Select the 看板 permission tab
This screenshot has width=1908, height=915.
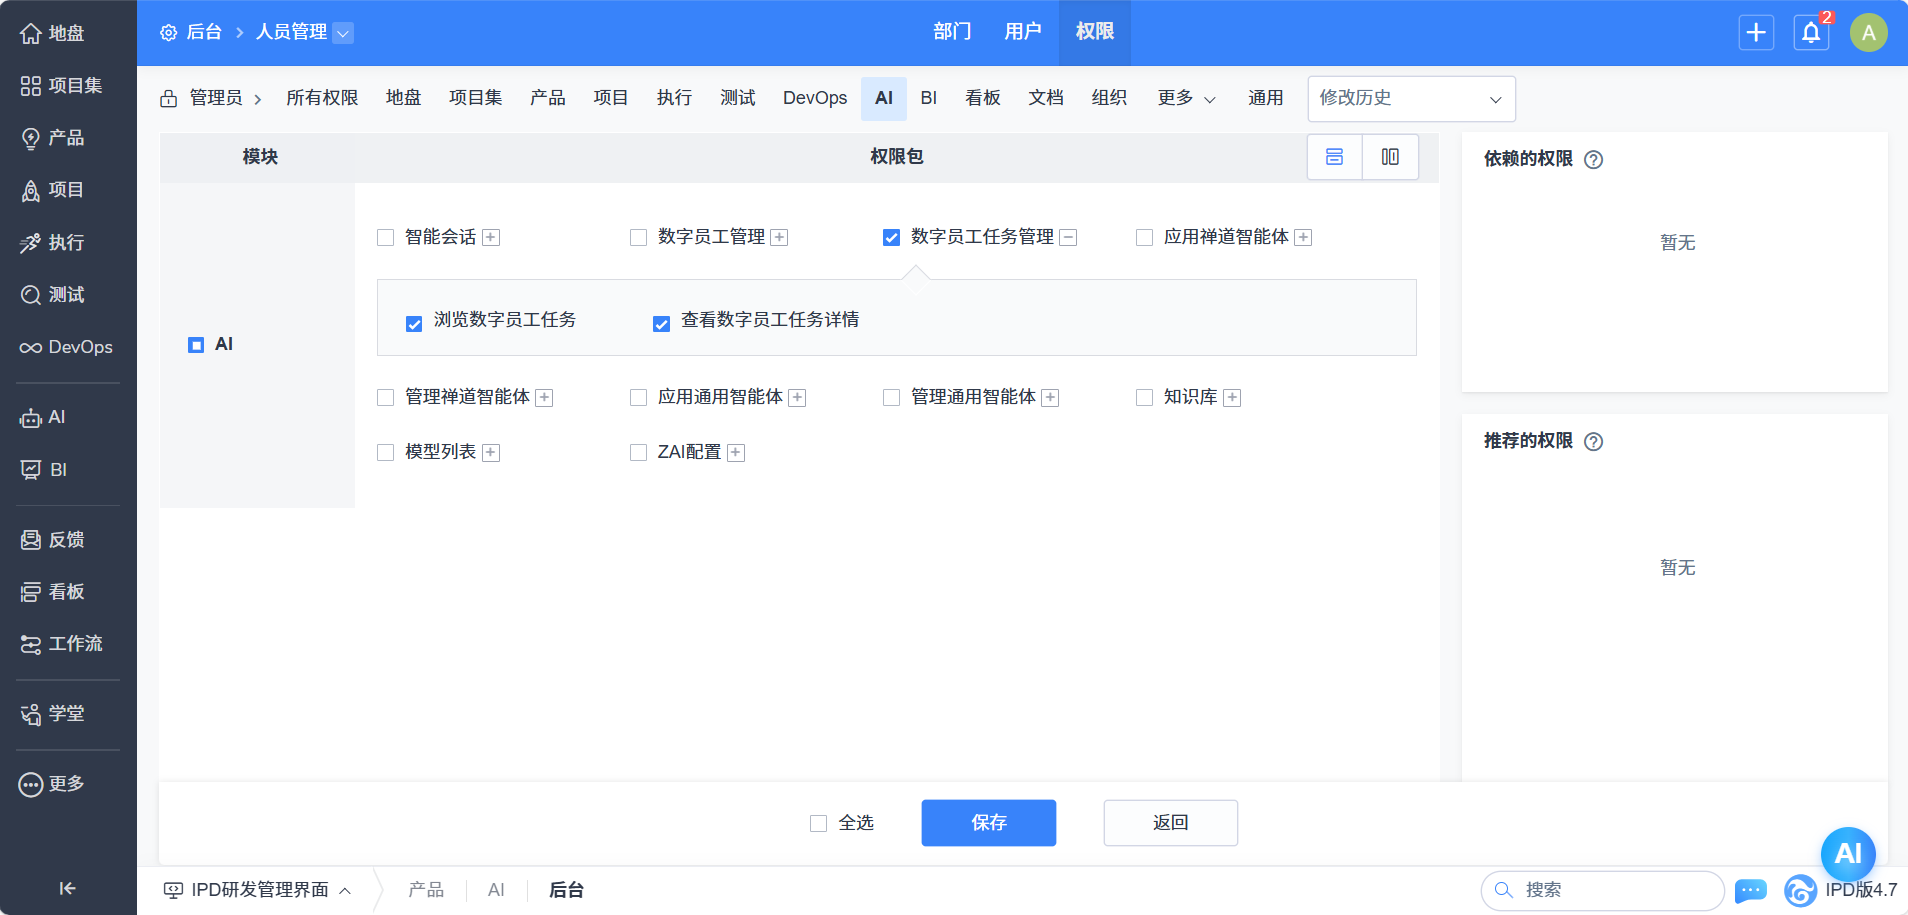[x=982, y=98]
